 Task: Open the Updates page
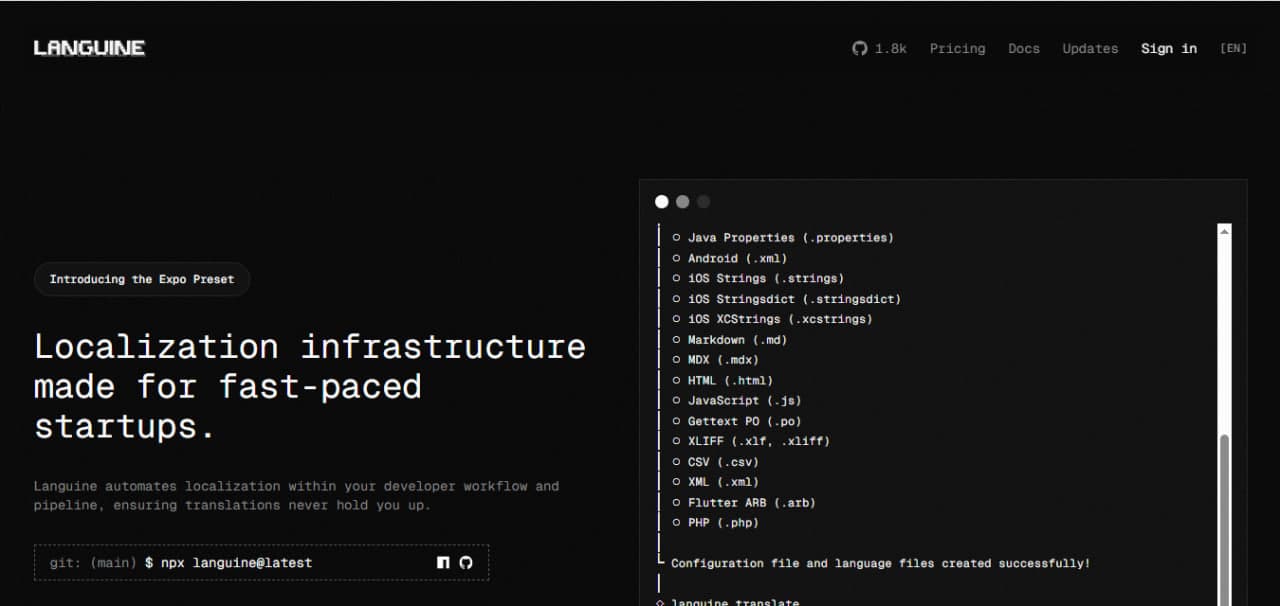point(1090,48)
